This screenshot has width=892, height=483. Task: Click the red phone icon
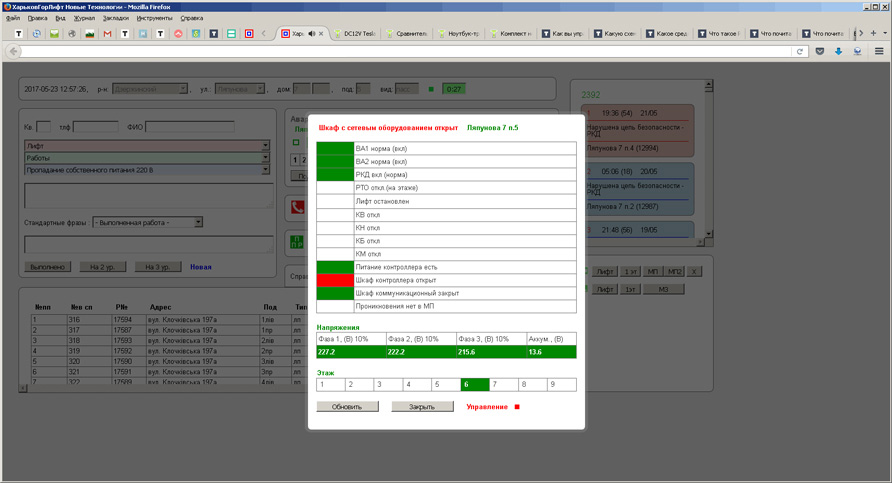point(297,208)
